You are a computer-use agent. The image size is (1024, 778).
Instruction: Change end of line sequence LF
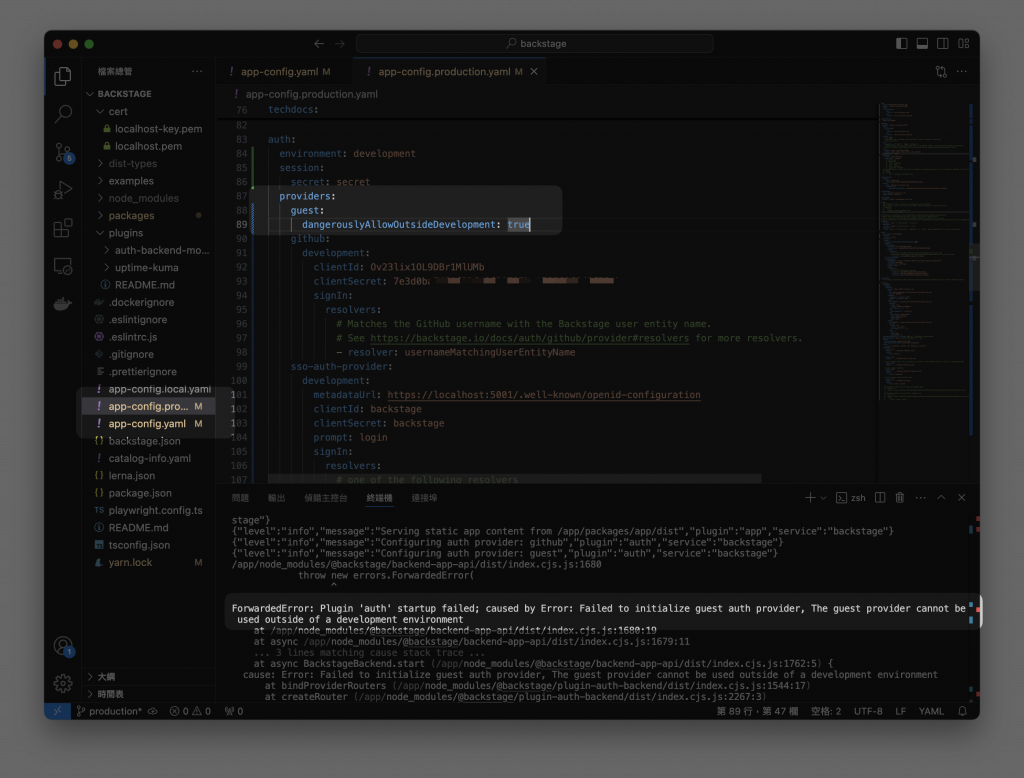pos(901,711)
